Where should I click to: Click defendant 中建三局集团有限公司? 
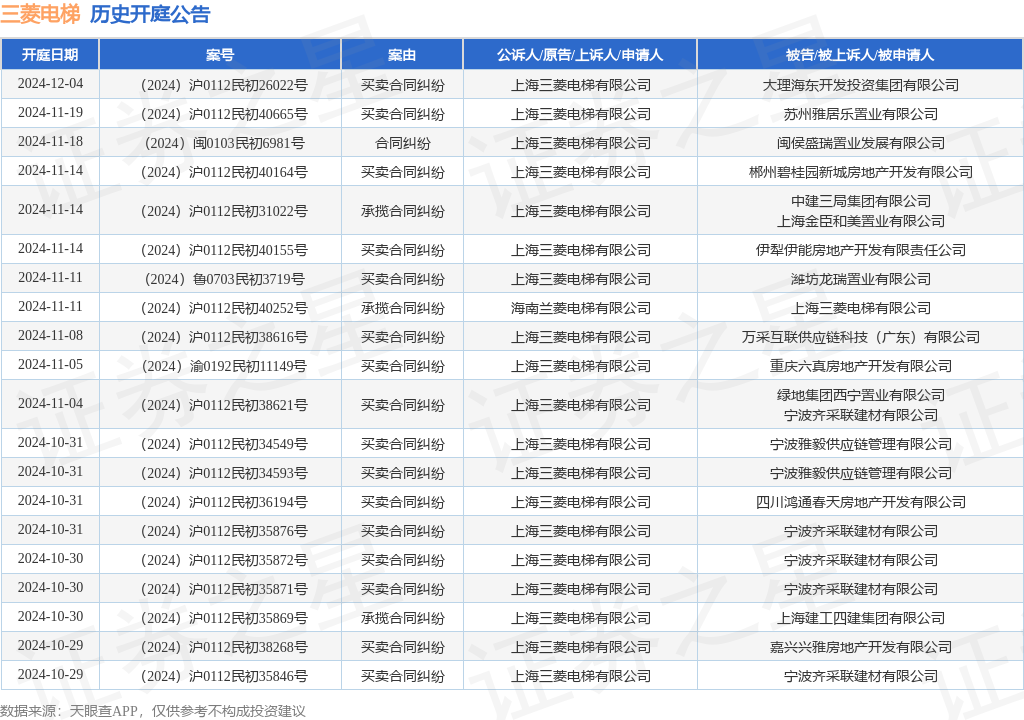[x=861, y=201]
